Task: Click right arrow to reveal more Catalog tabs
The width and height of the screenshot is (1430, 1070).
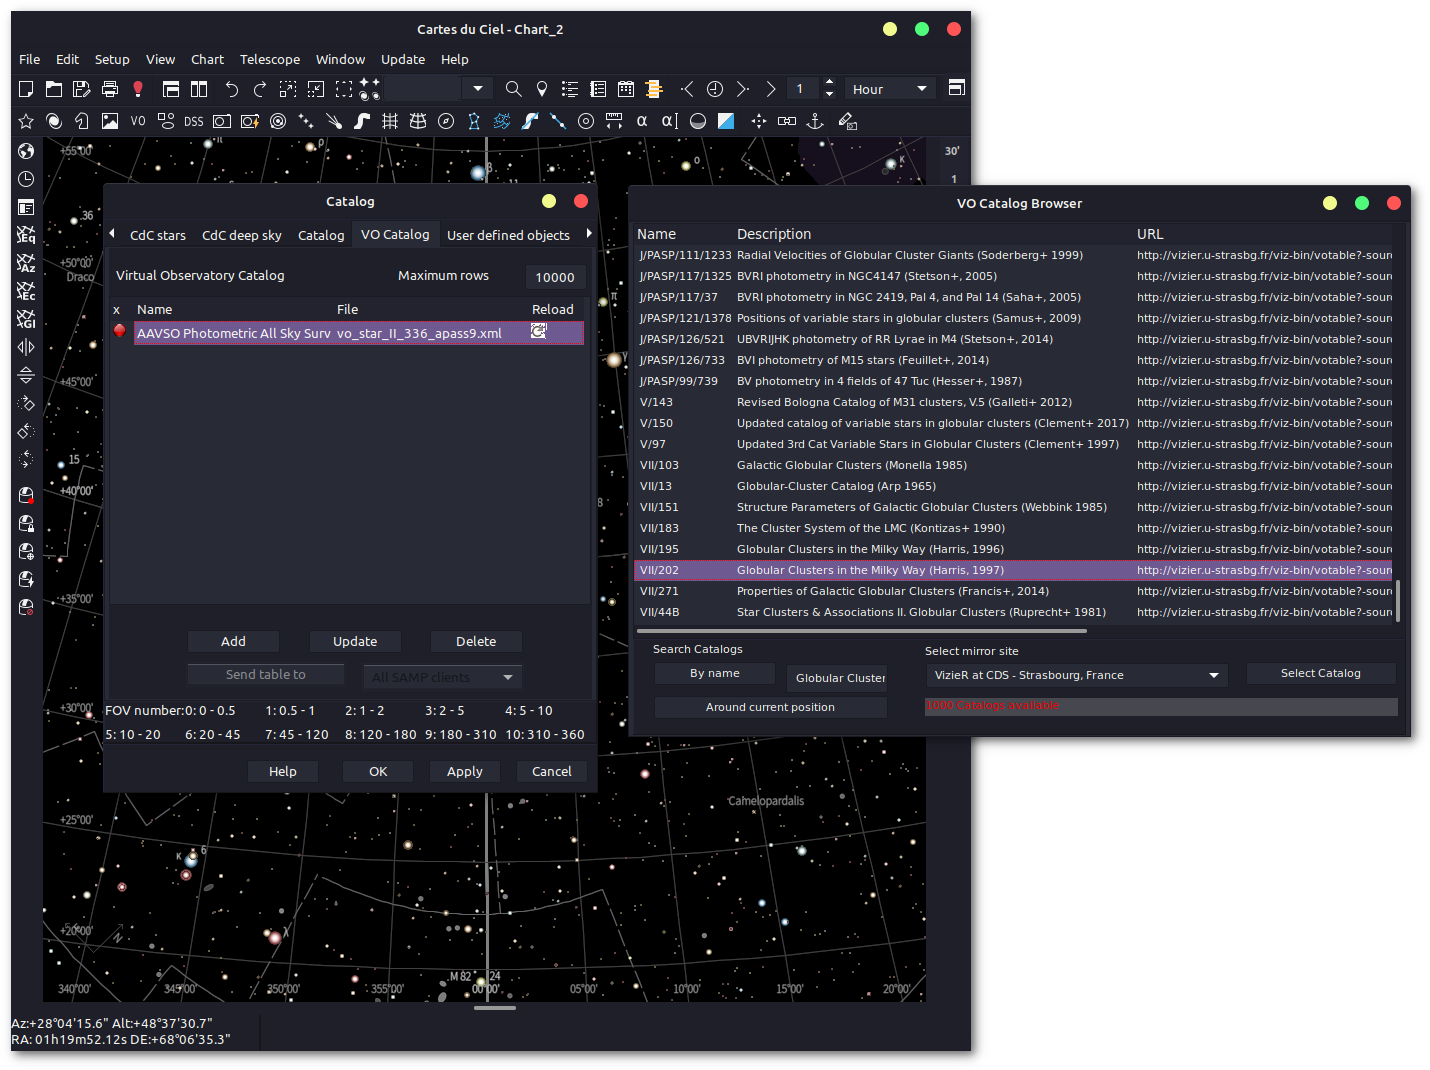Action: tap(589, 233)
